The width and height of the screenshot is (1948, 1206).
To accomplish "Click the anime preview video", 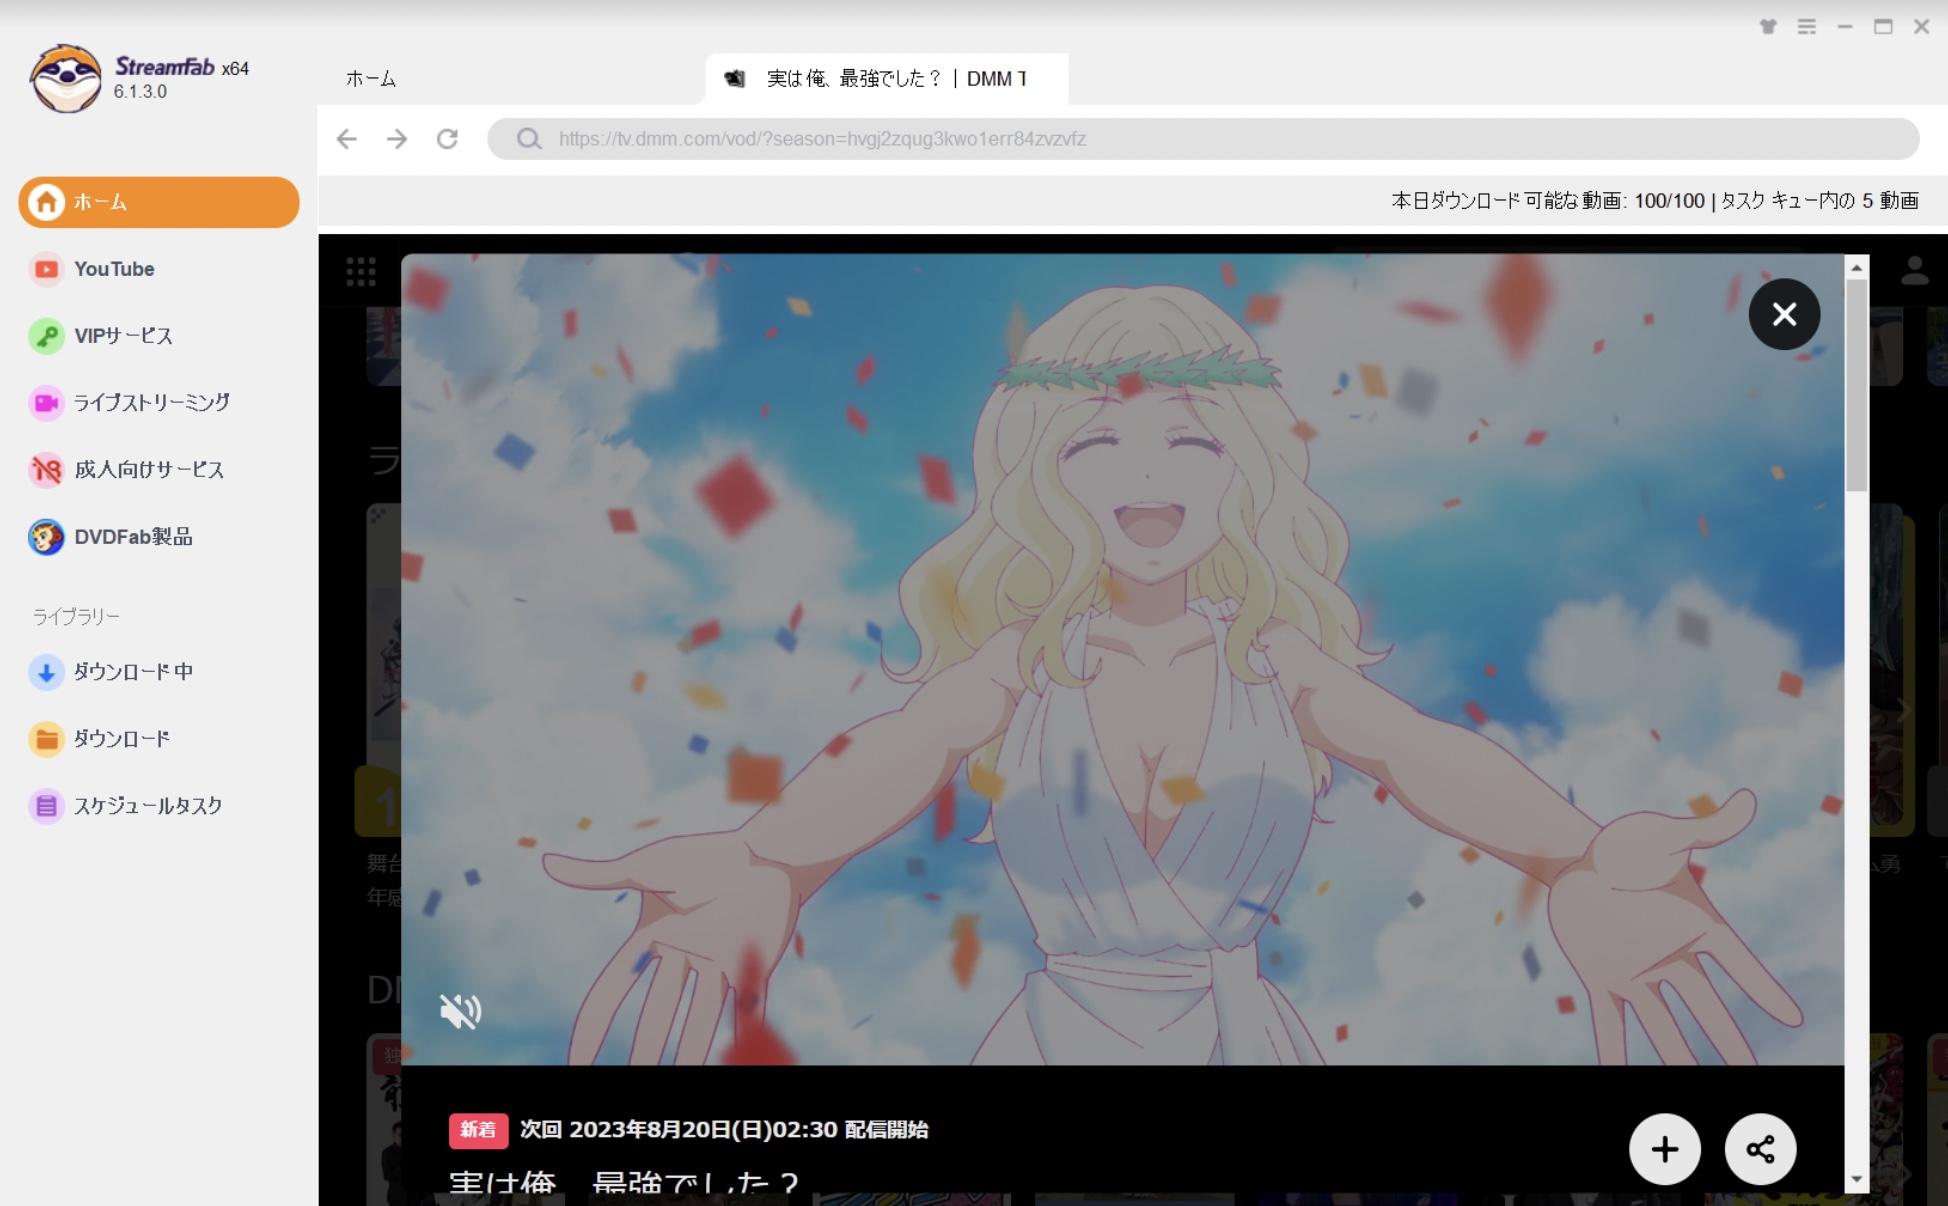I will click(x=1122, y=660).
